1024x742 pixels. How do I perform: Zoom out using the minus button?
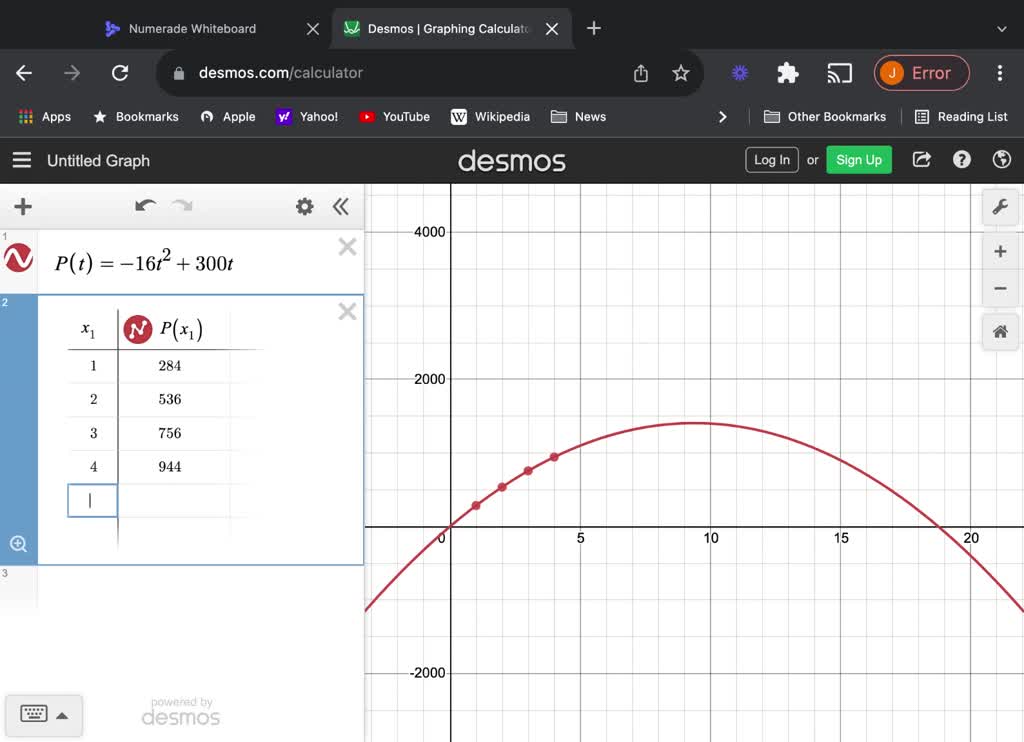tap(1000, 289)
